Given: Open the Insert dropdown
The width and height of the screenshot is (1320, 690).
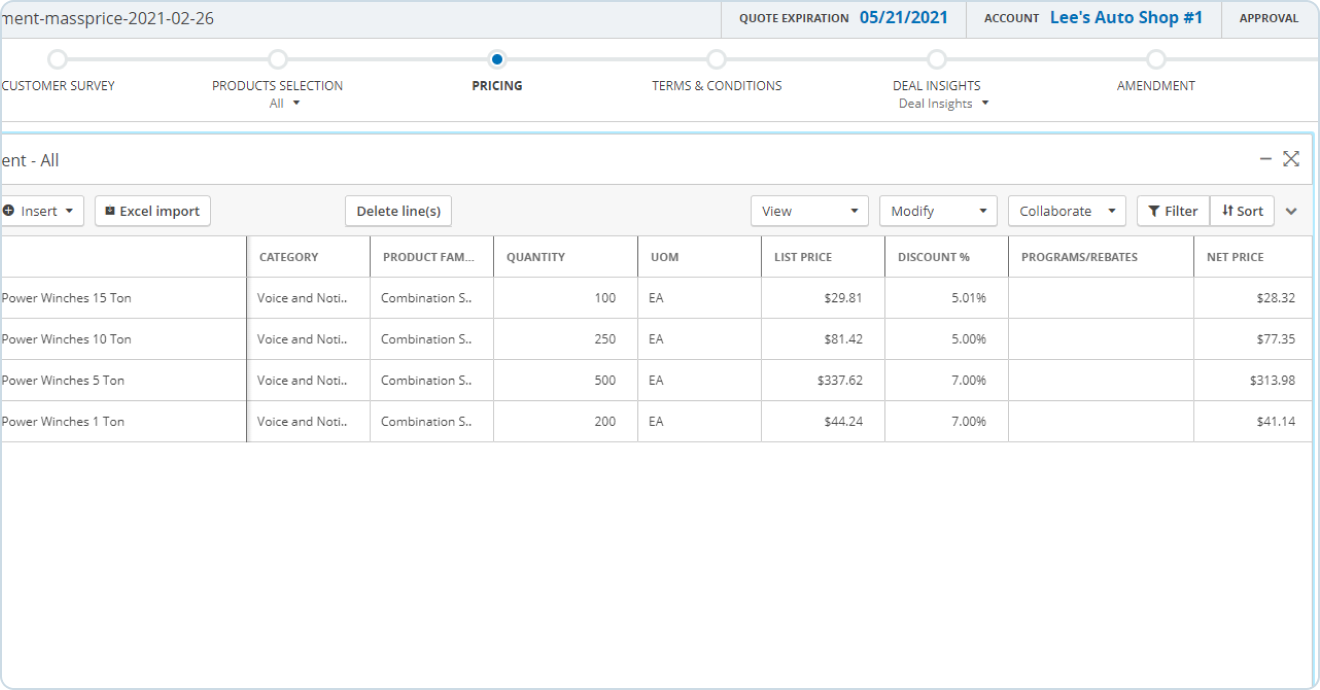Looking at the screenshot, I should pyautogui.click(x=40, y=211).
